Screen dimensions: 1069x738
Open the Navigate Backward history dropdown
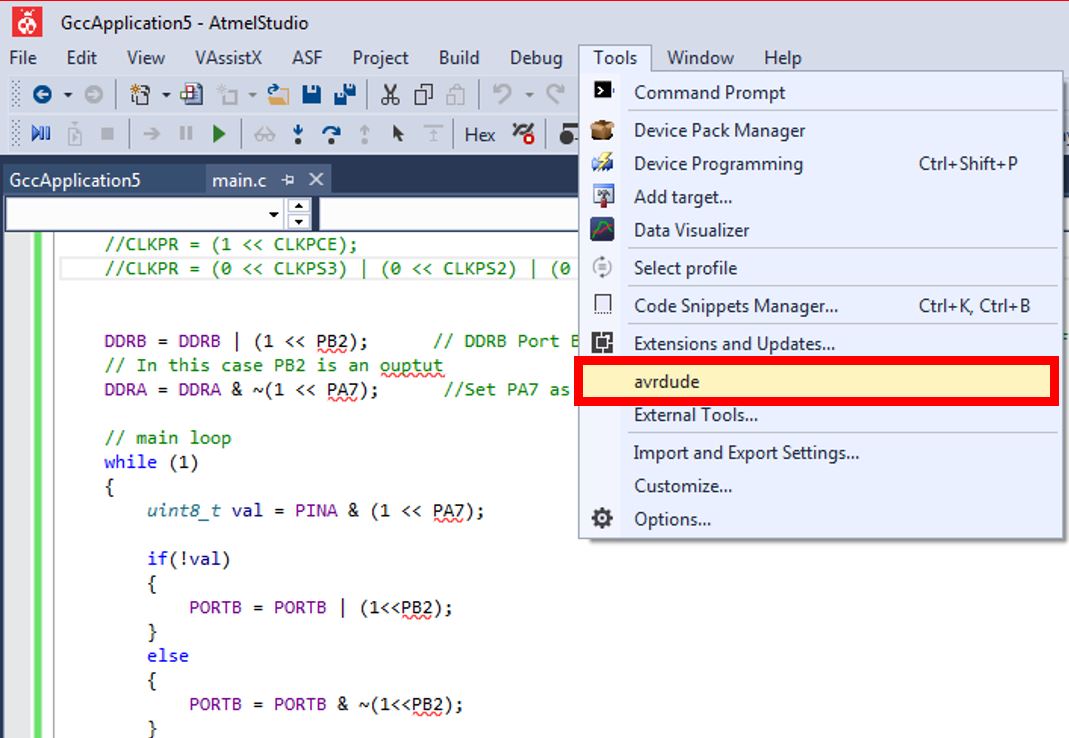coord(67,95)
